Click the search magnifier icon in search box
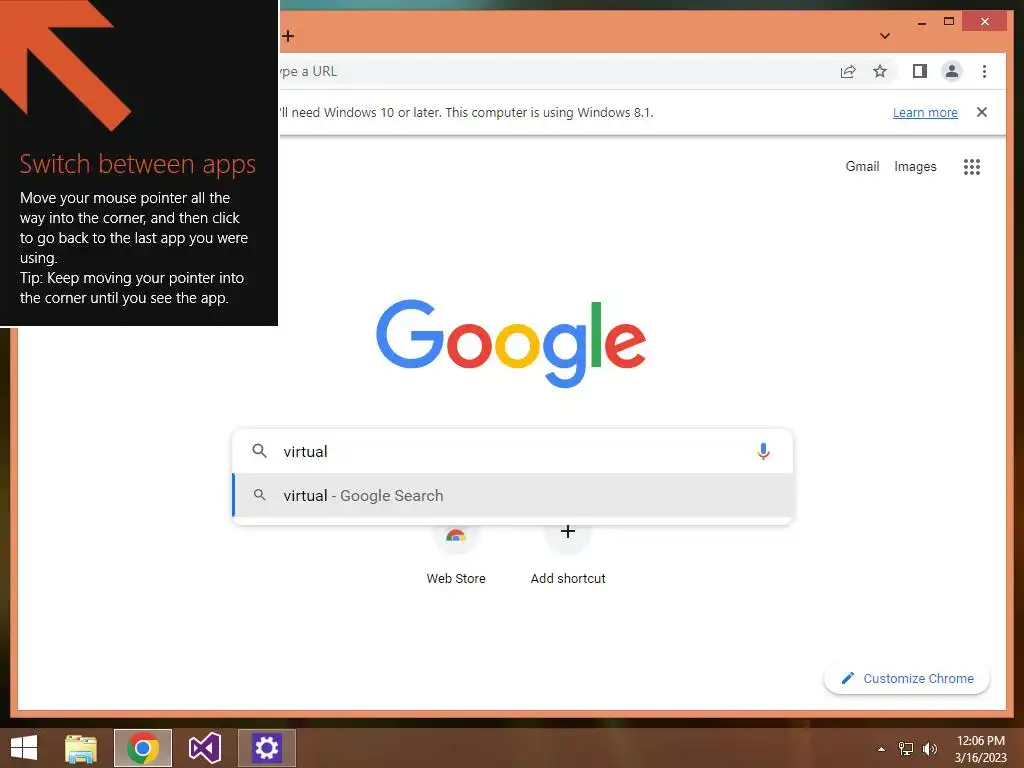 point(259,451)
